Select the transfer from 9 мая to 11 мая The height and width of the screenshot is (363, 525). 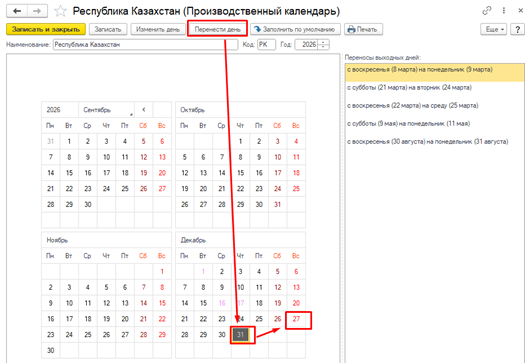click(x=435, y=124)
